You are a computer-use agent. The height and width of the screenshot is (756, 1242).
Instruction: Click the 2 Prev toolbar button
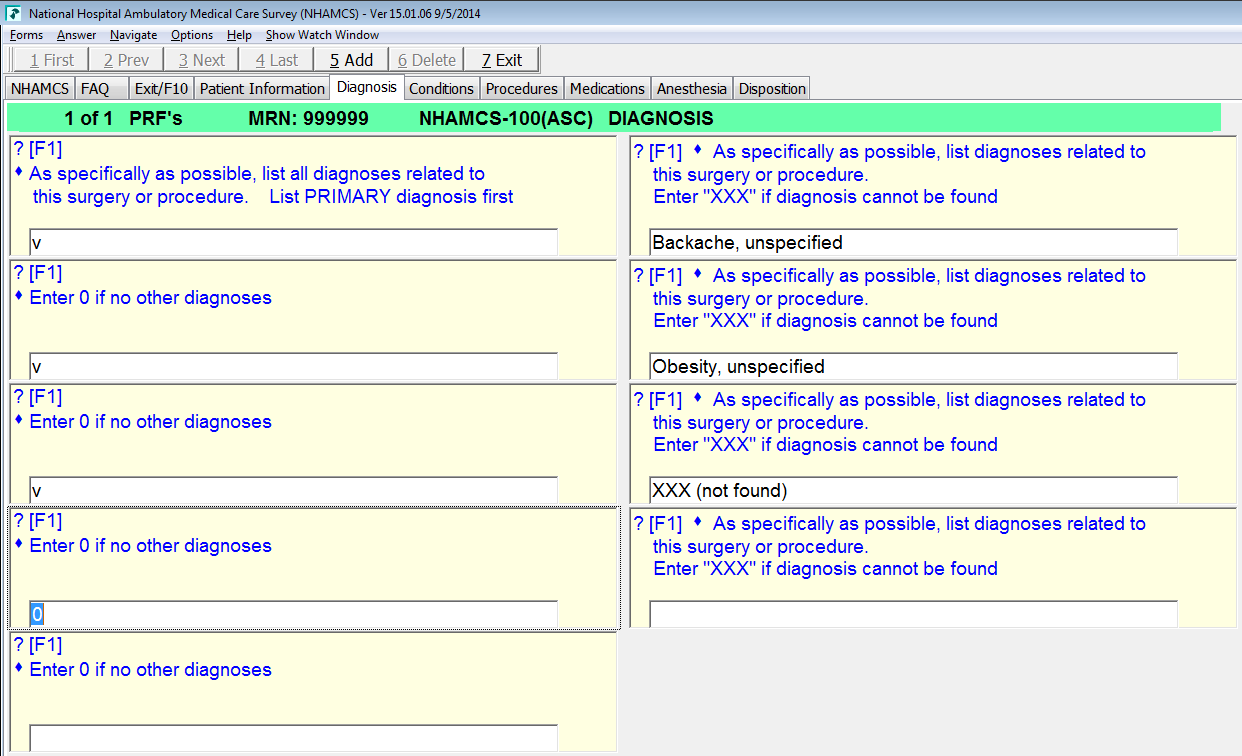coord(126,60)
